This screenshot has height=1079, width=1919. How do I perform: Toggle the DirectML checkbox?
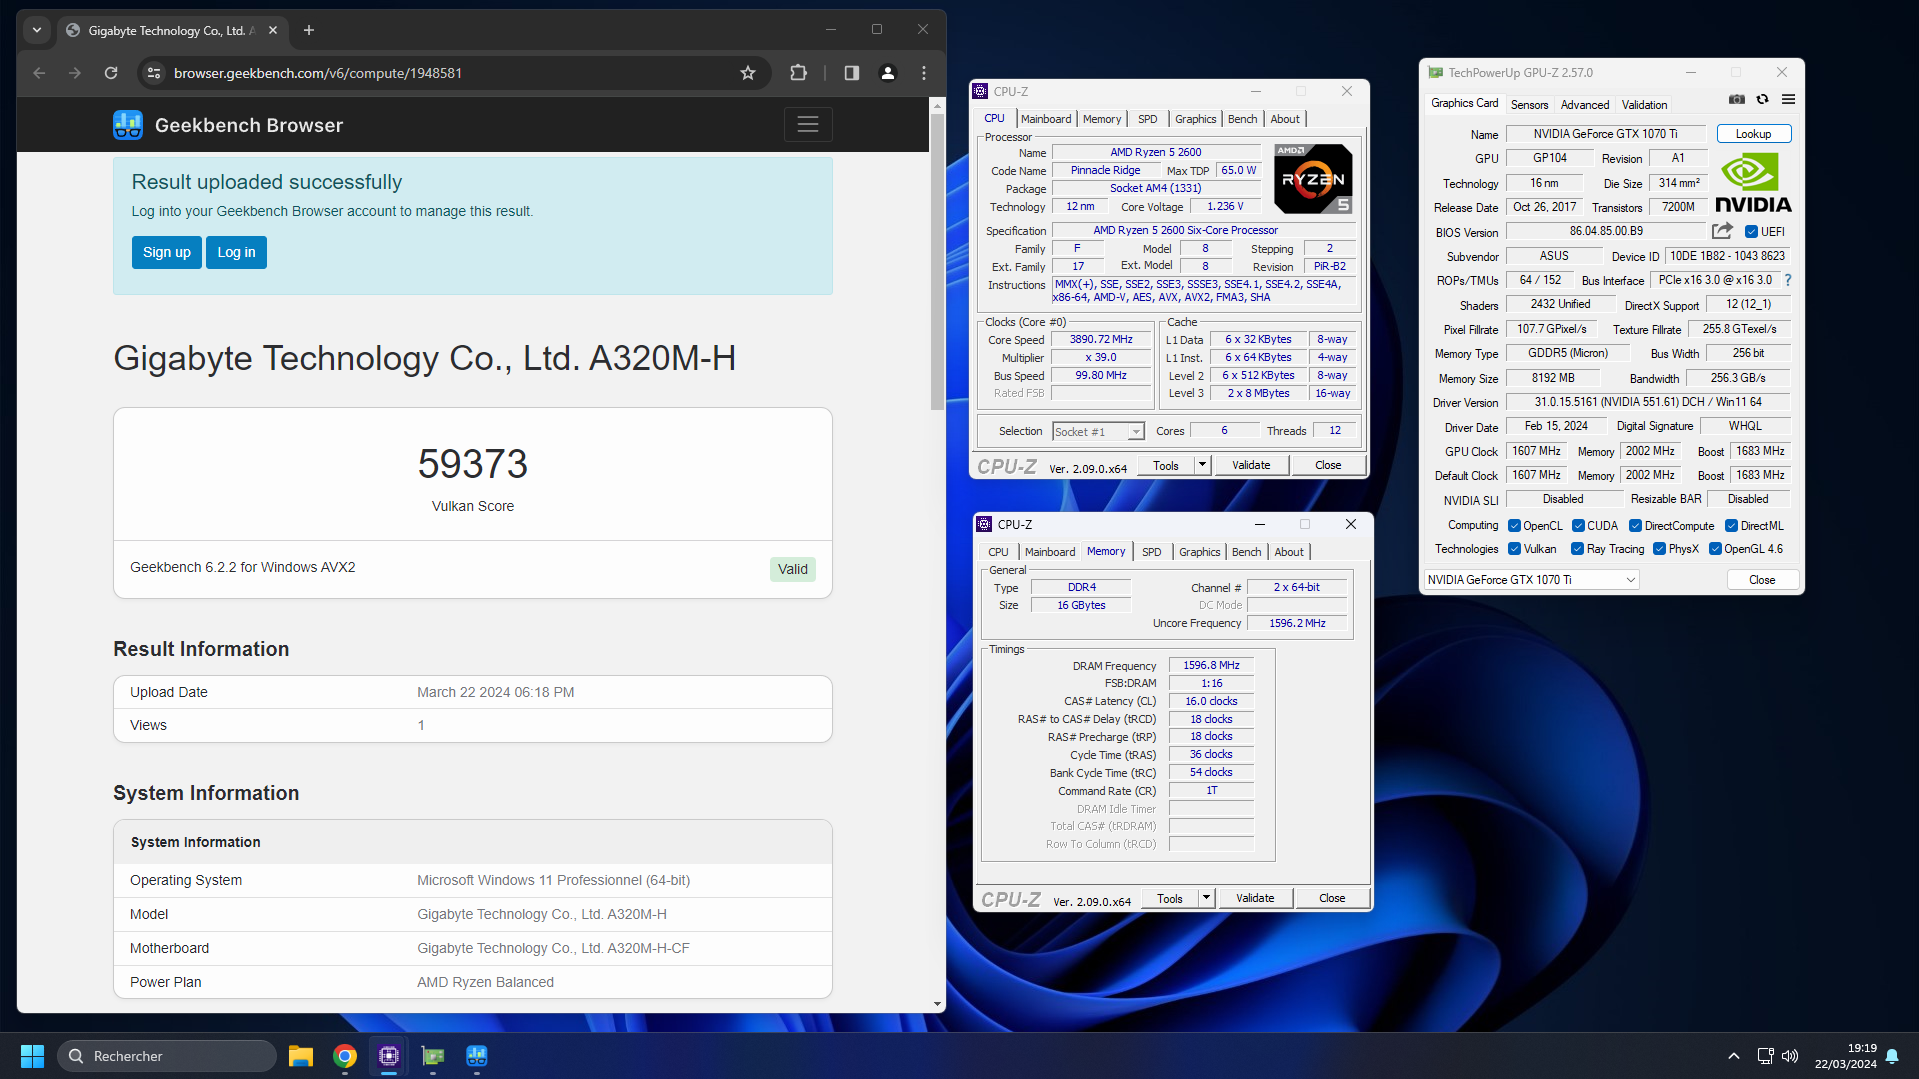click(x=1731, y=526)
